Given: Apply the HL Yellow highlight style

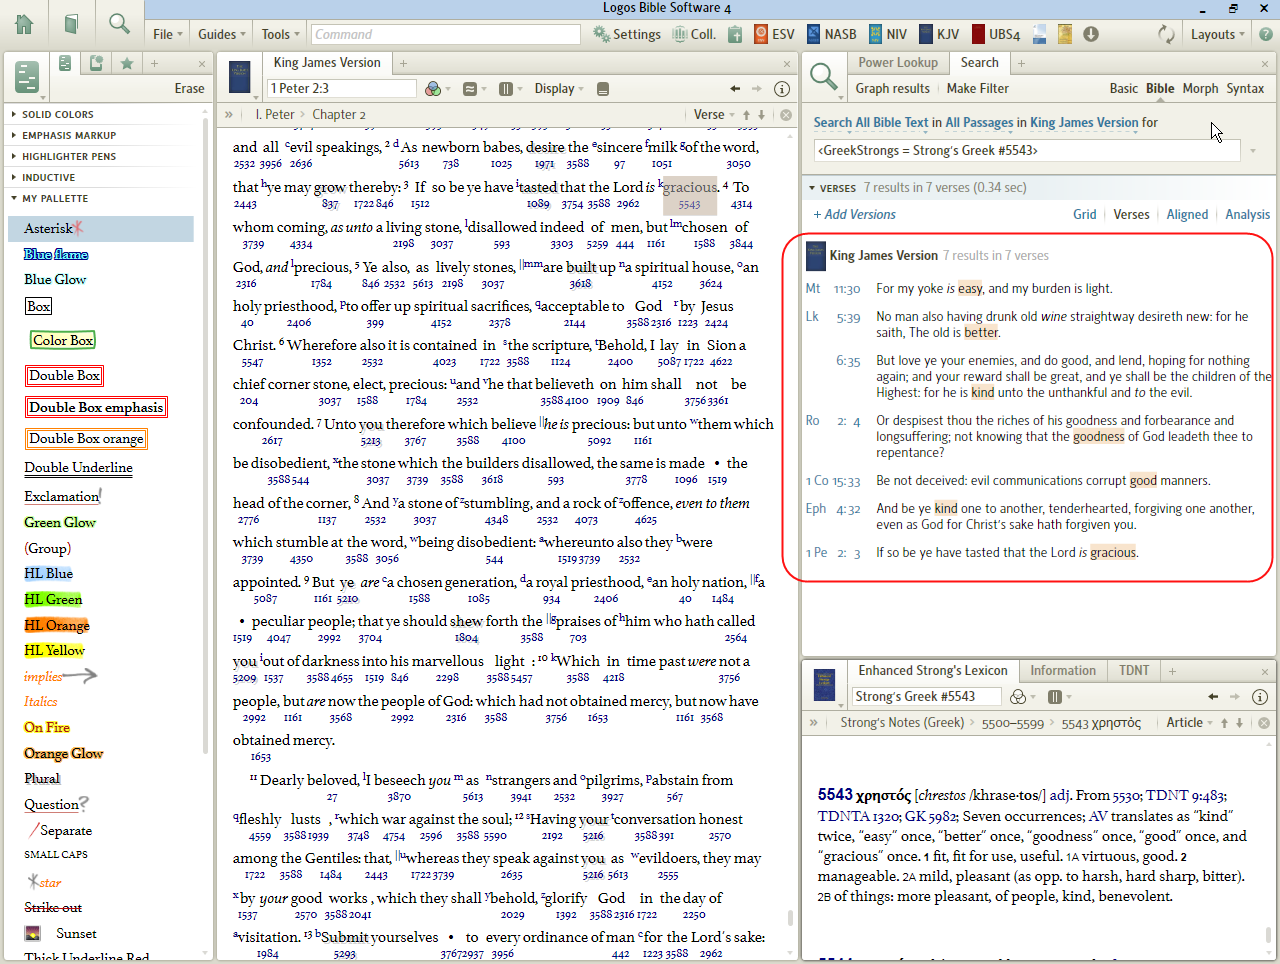Looking at the screenshot, I should [x=54, y=651].
